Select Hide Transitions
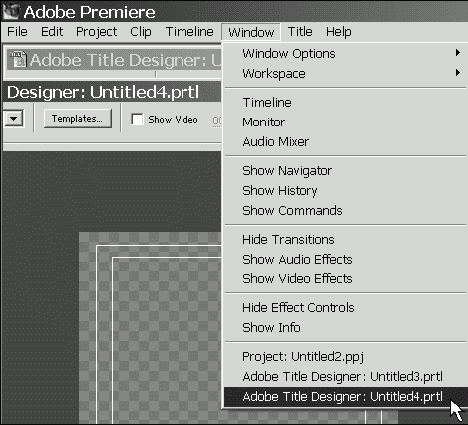This screenshot has width=468, height=425. (x=345, y=240)
